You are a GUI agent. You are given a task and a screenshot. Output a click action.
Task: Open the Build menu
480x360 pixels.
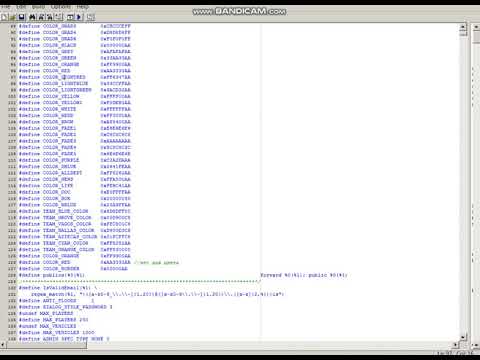38,7
